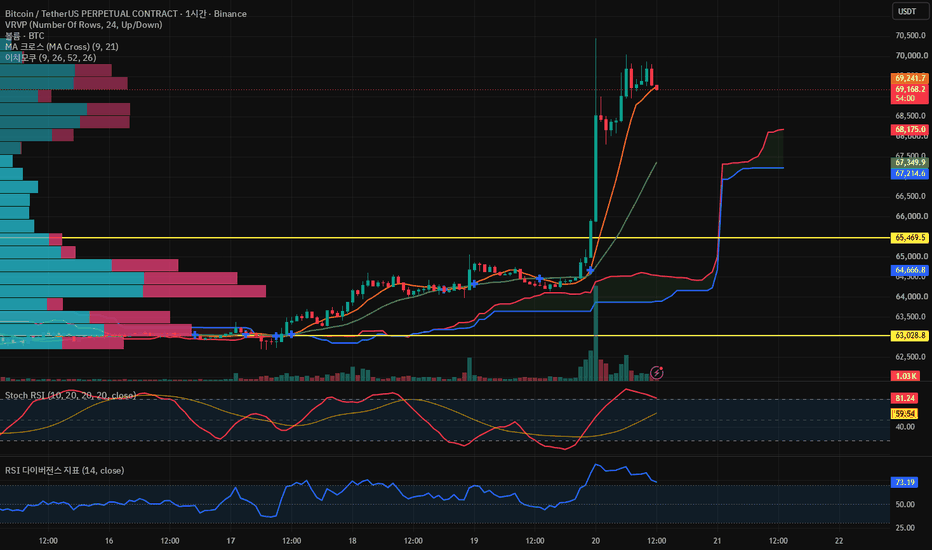
Task: Click the red 69,168.2 current price label
Action: 909,89
